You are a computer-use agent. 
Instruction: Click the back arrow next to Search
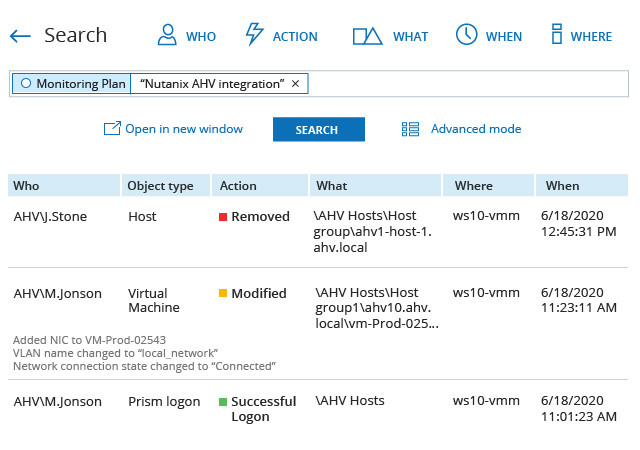(x=20, y=36)
